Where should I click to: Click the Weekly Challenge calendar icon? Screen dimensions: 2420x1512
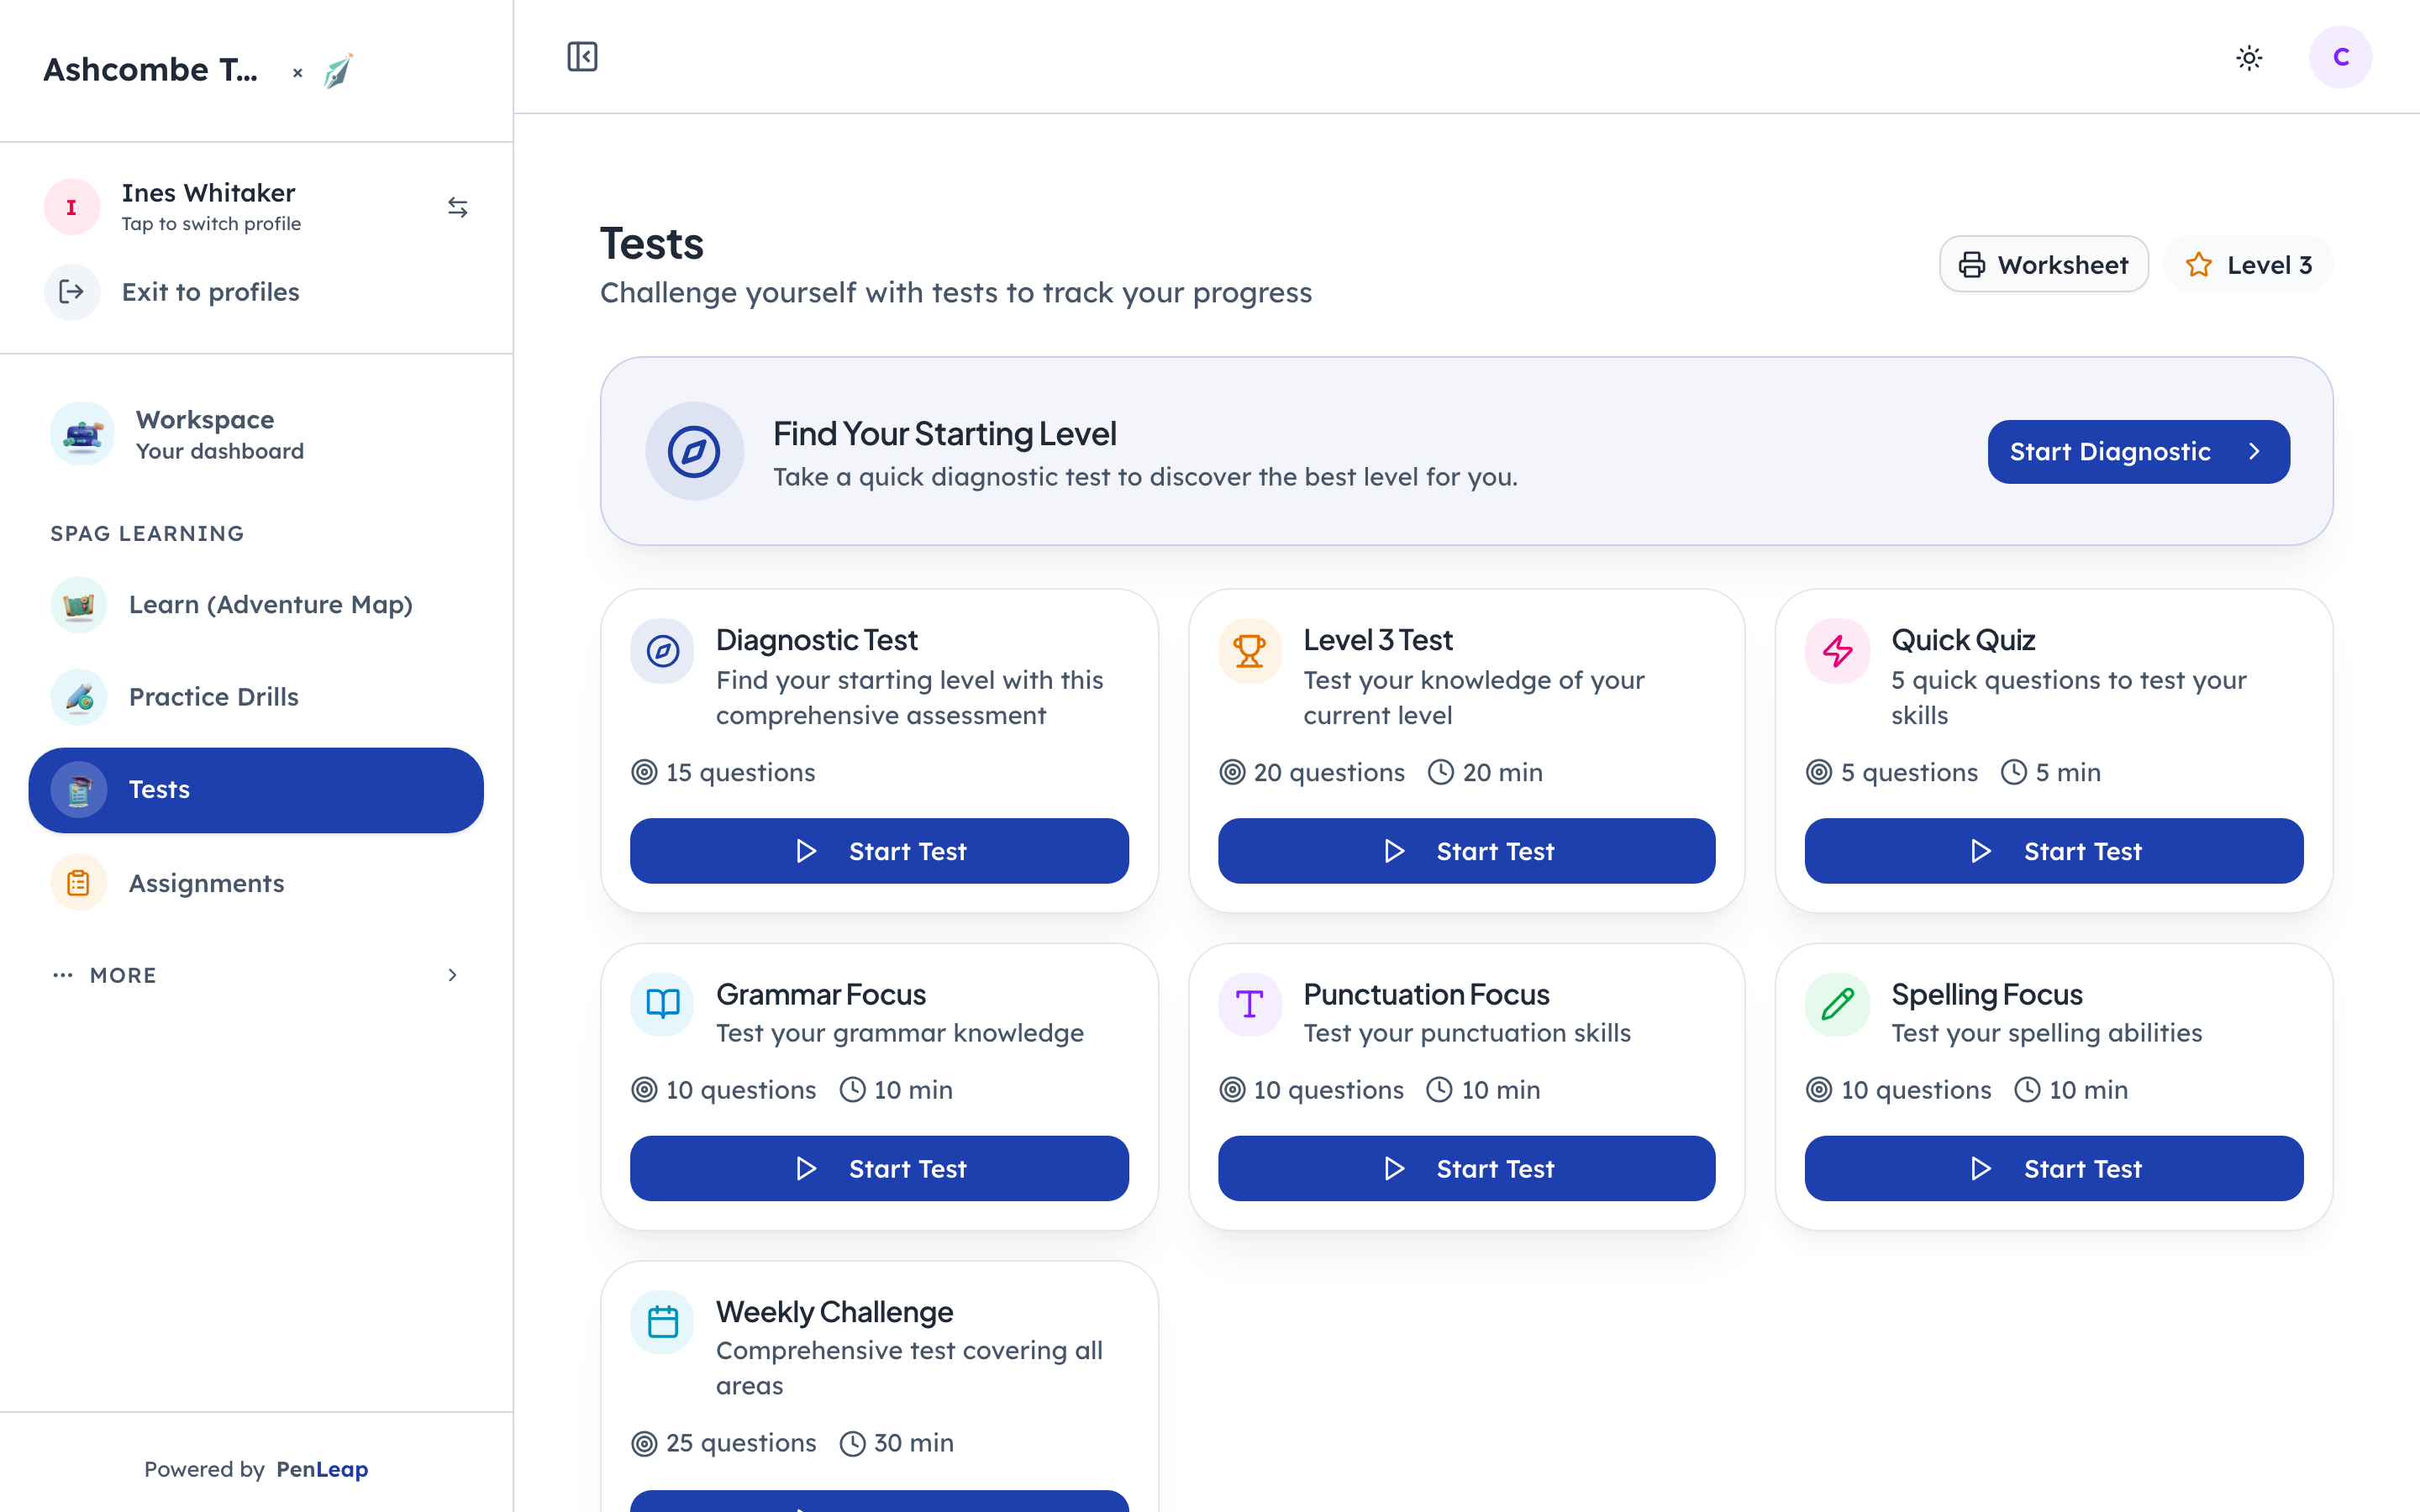click(662, 1322)
